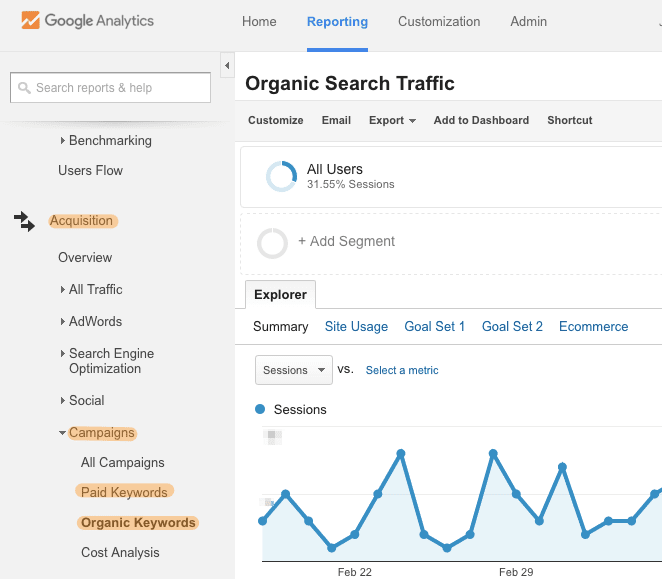Select the Ecommerce tab
This screenshot has width=662, height=579.
[593, 326]
